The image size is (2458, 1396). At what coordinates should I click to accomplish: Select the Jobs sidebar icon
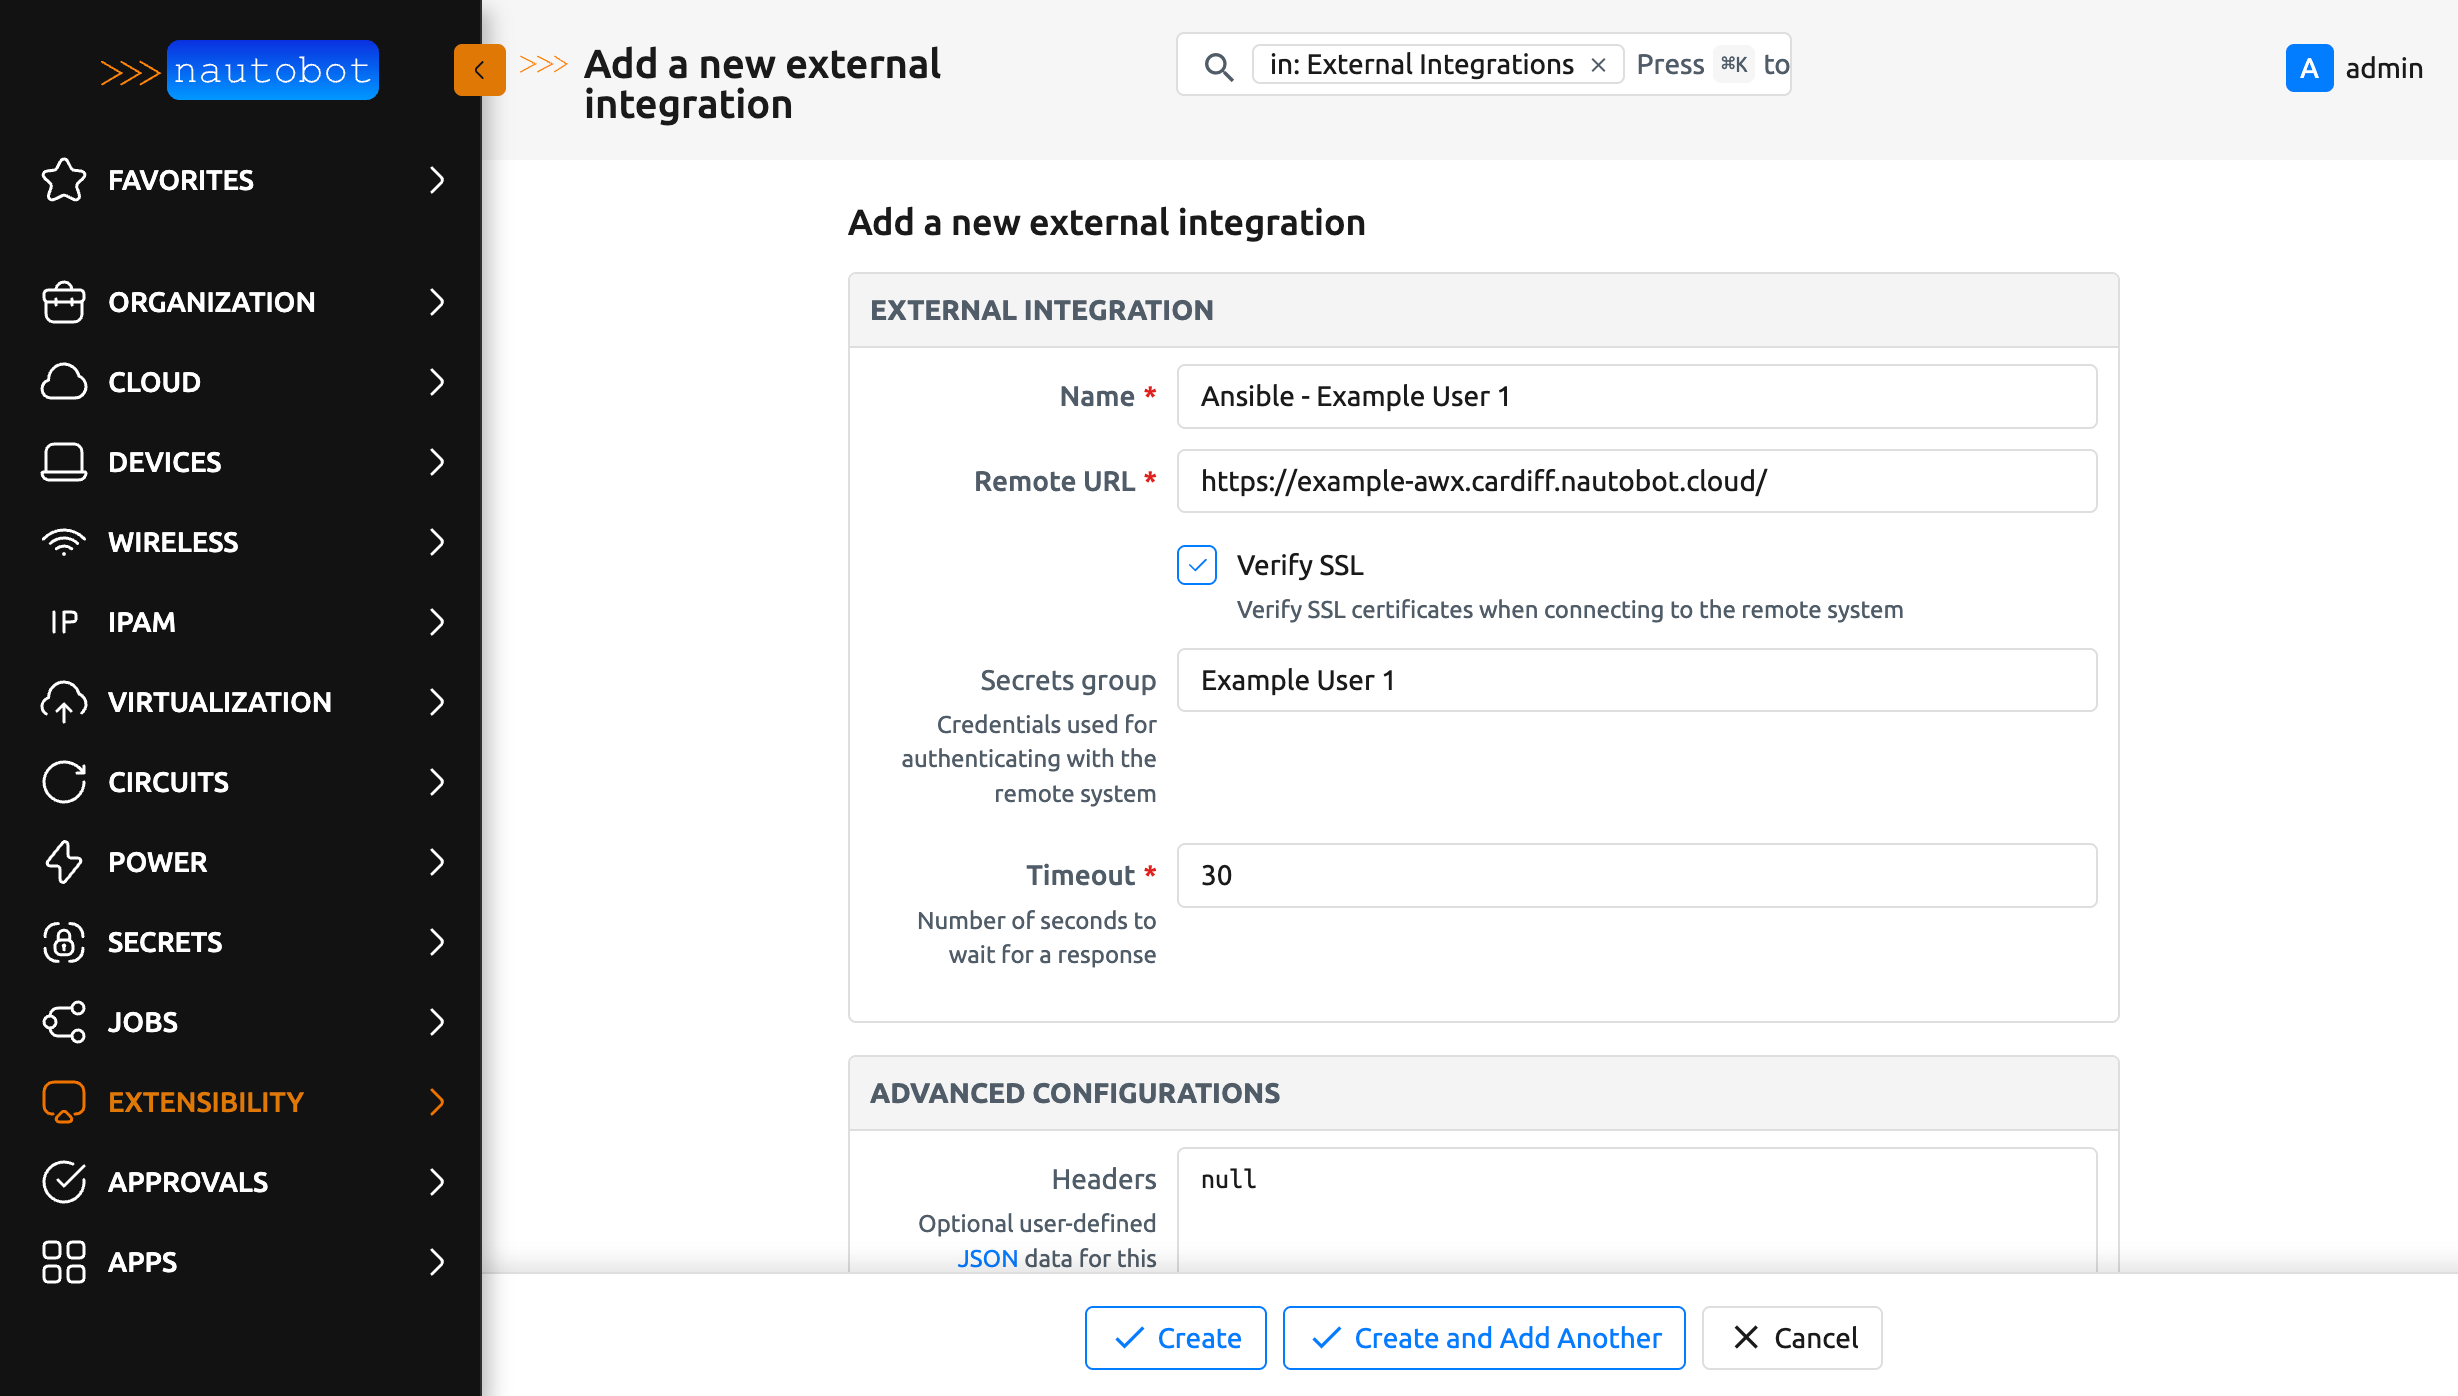click(x=63, y=1022)
